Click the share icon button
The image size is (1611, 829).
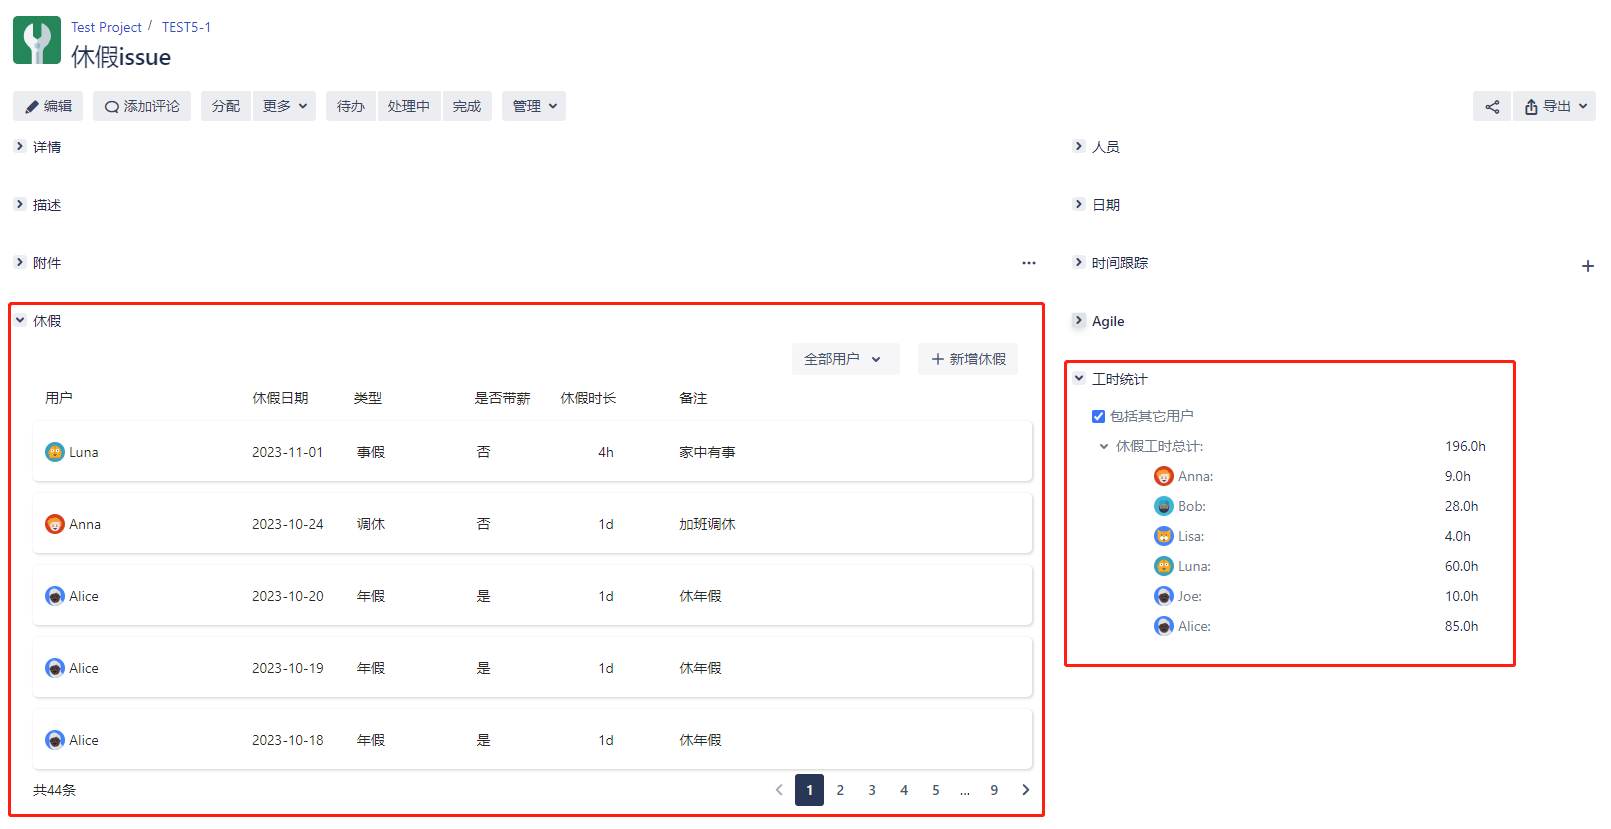tap(1491, 106)
